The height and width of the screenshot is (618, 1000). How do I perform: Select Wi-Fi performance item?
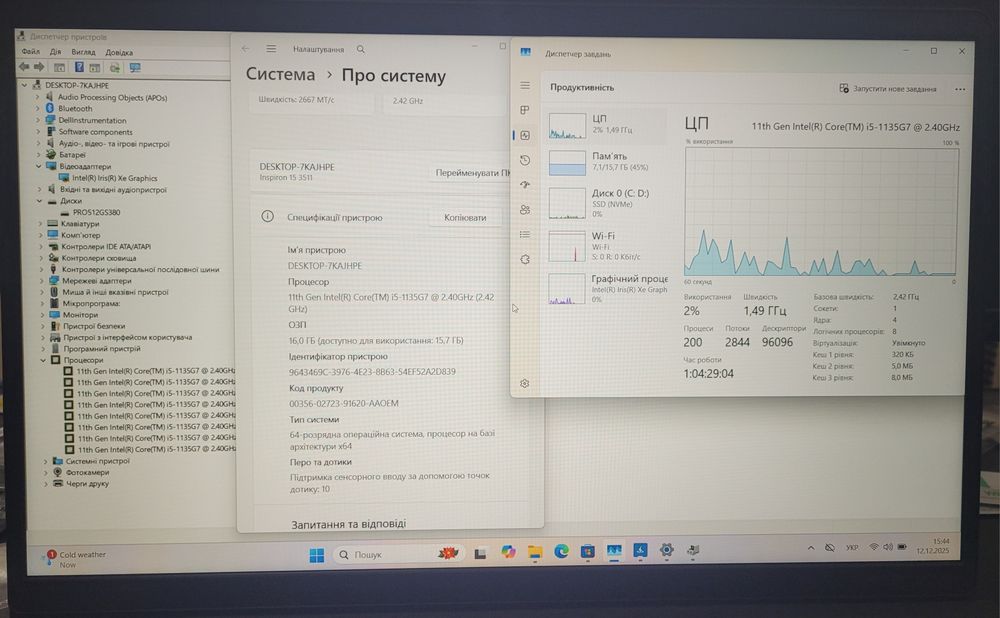click(607, 246)
